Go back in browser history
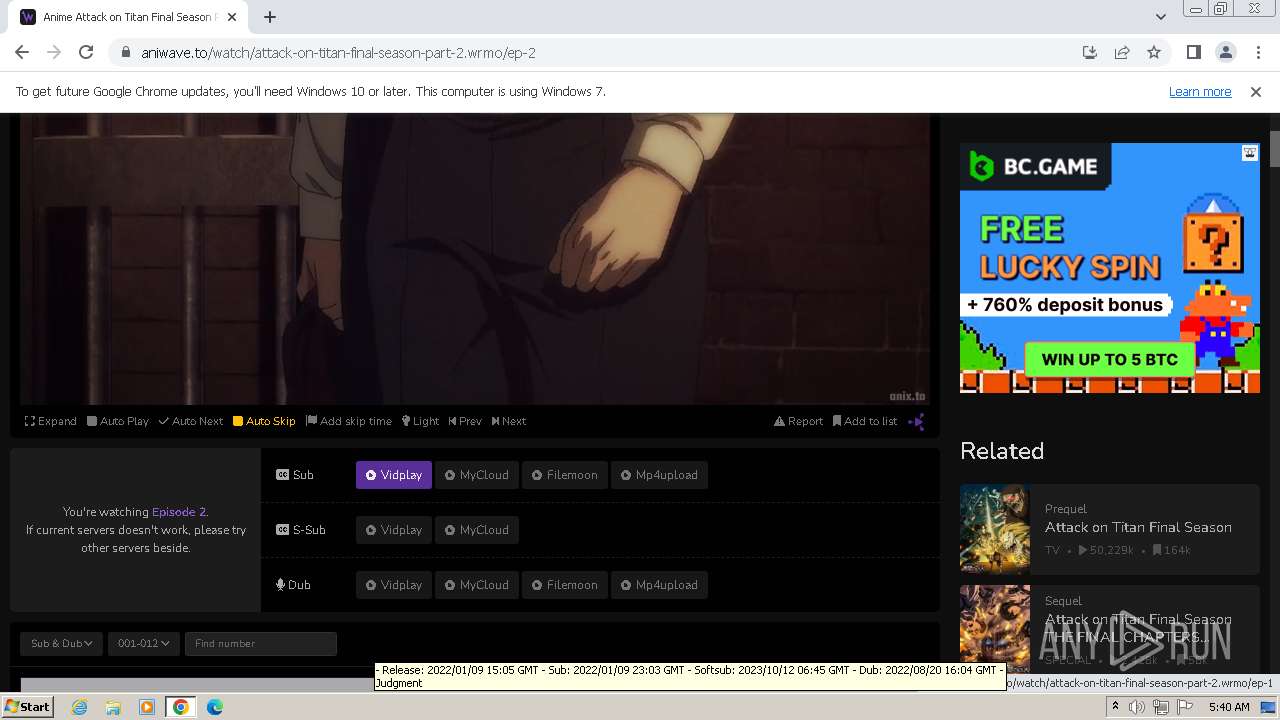The image size is (1280, 720). (22, 53)
